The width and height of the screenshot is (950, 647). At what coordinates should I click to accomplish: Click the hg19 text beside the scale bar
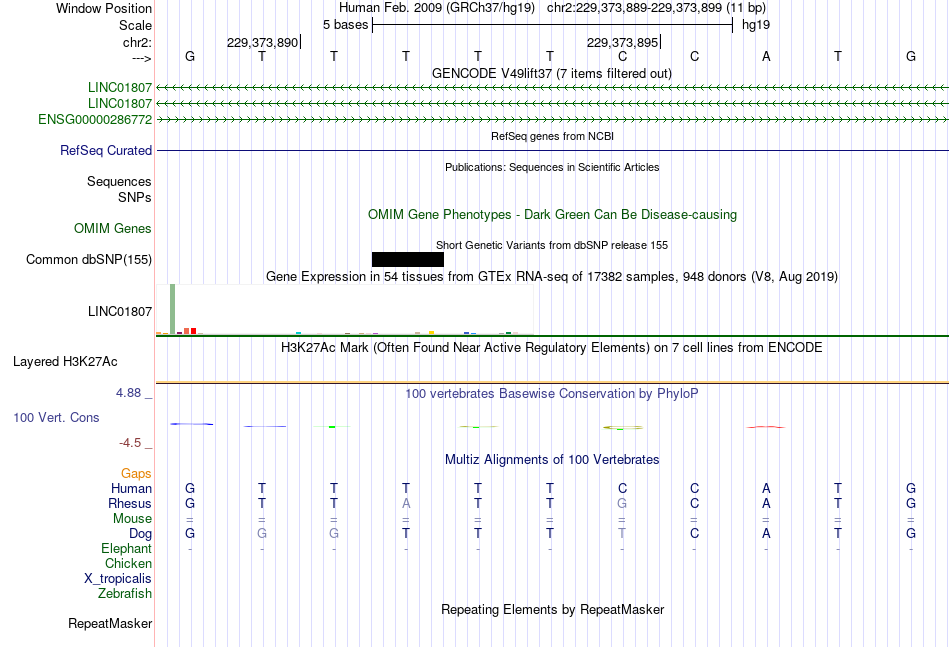point(756,25)
